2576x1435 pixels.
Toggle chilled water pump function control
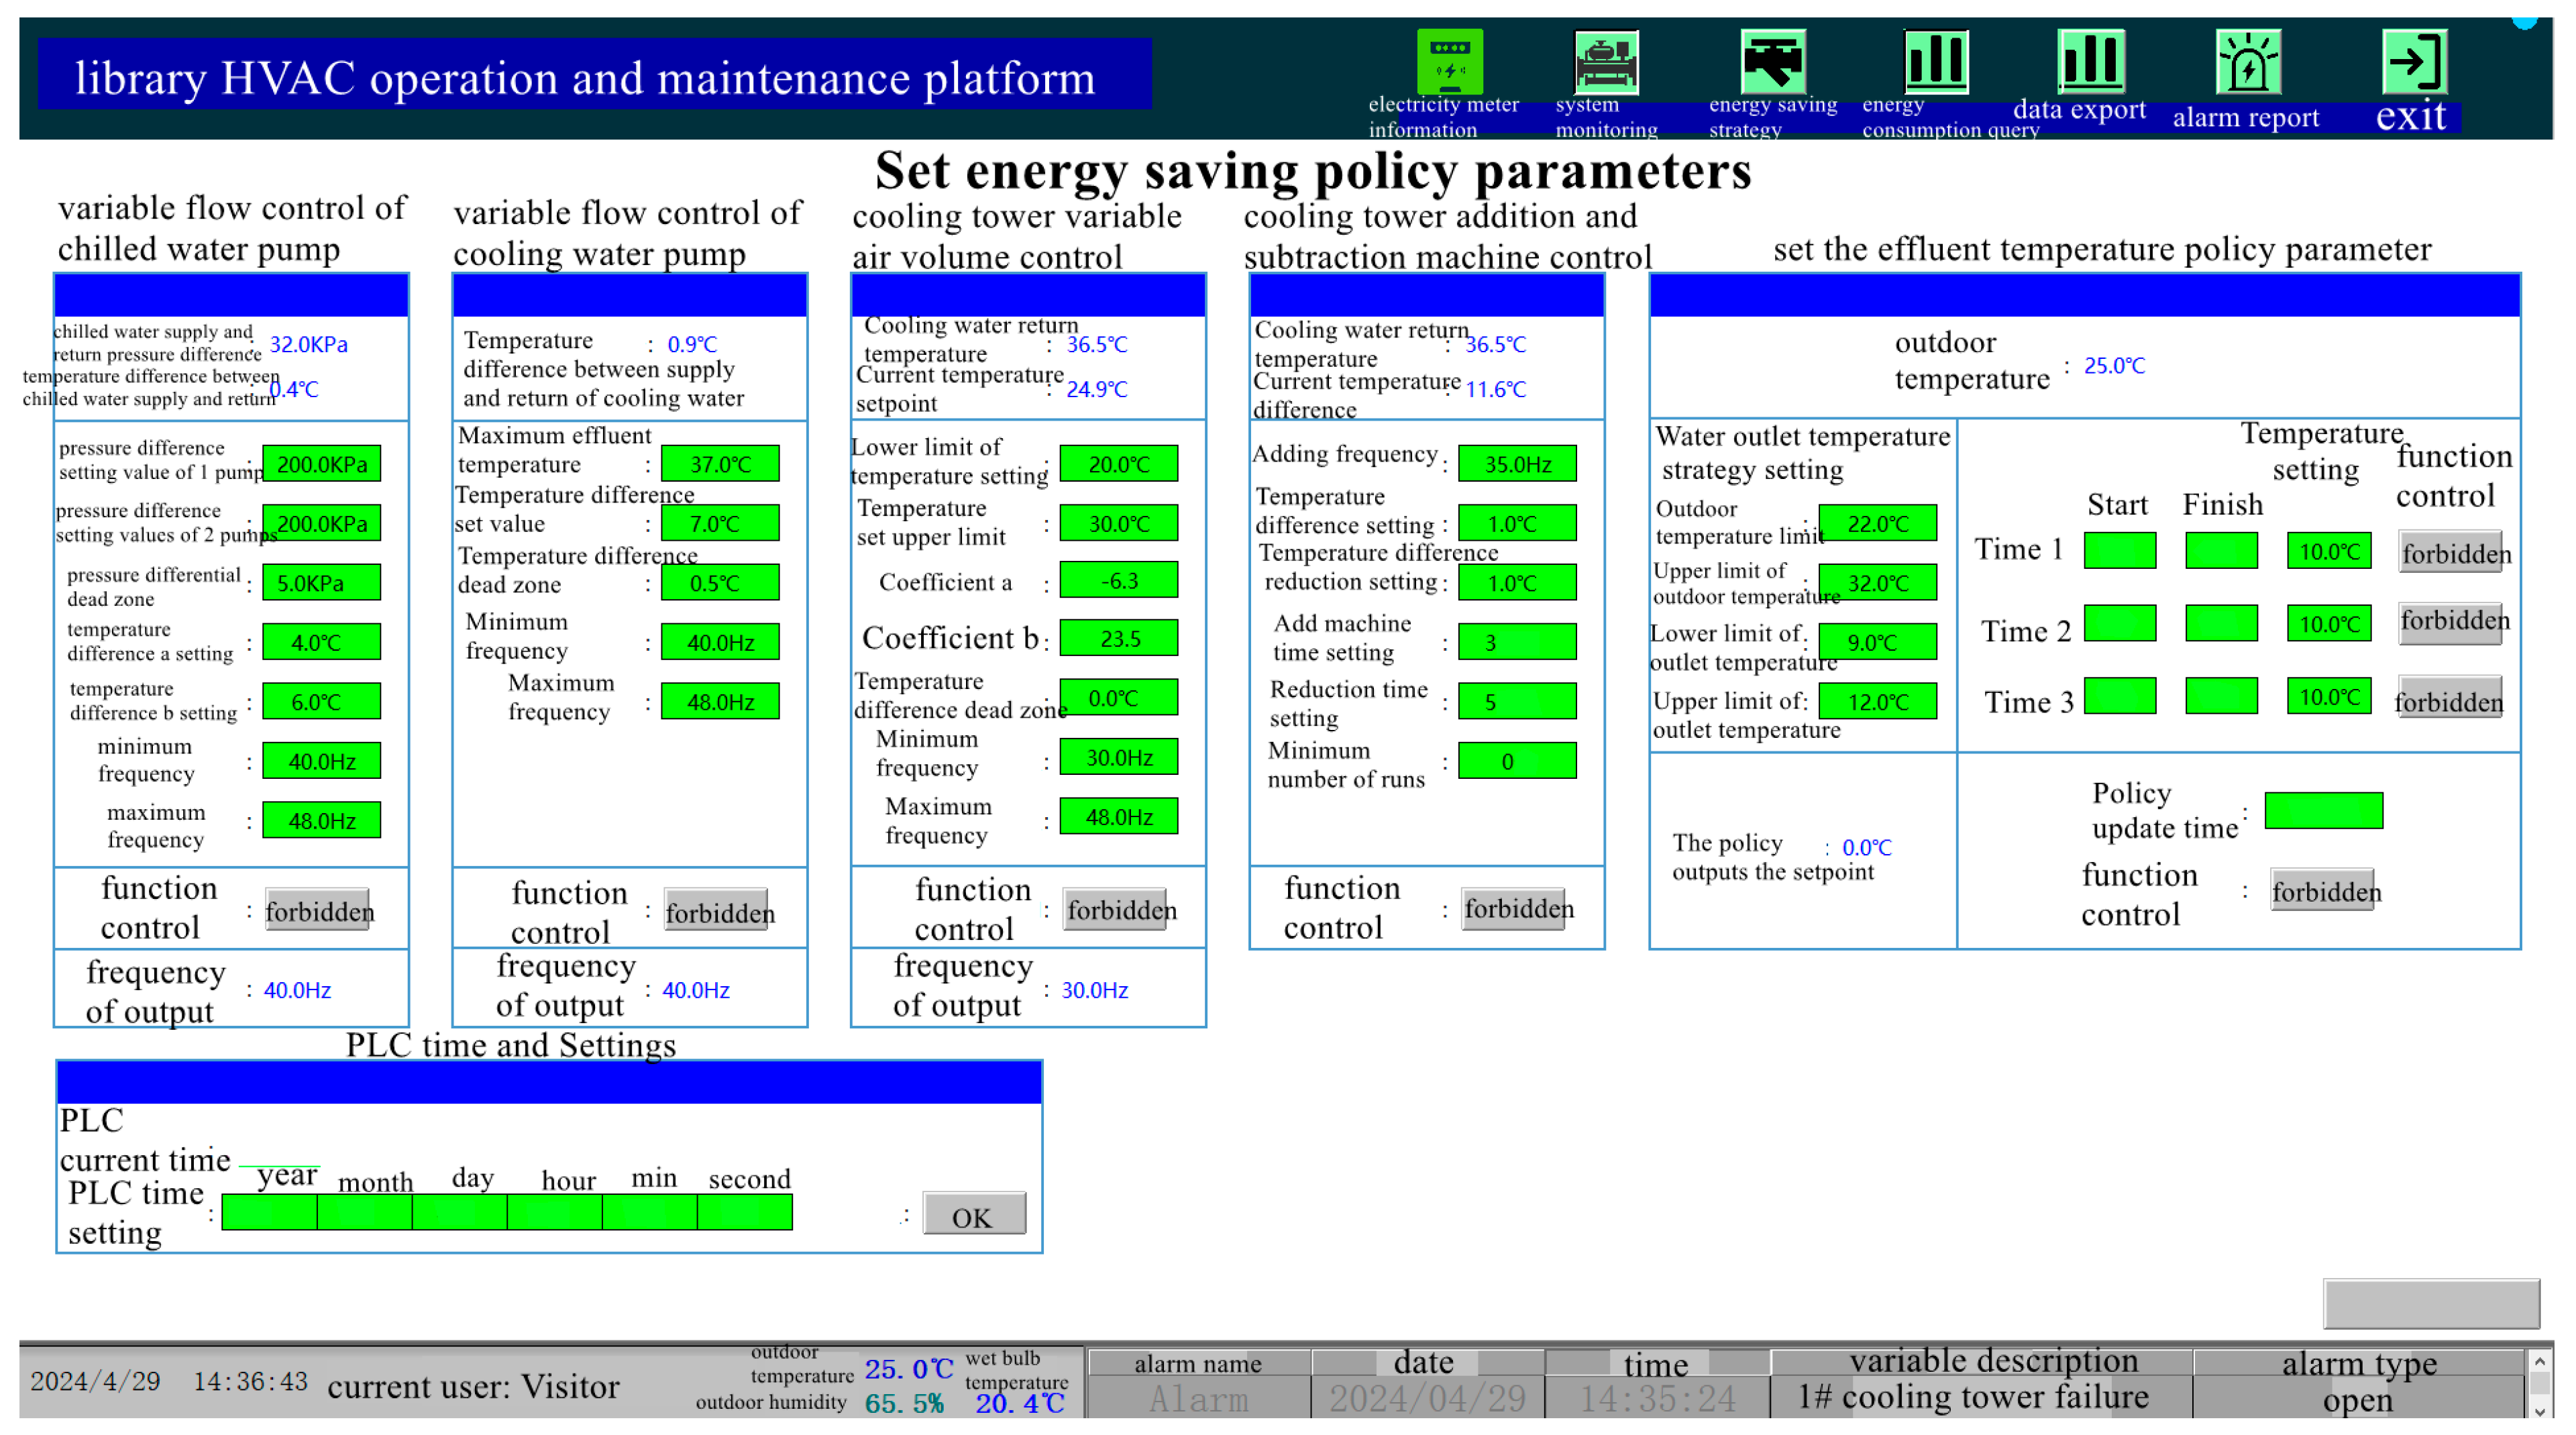click(x=318, y=911)
